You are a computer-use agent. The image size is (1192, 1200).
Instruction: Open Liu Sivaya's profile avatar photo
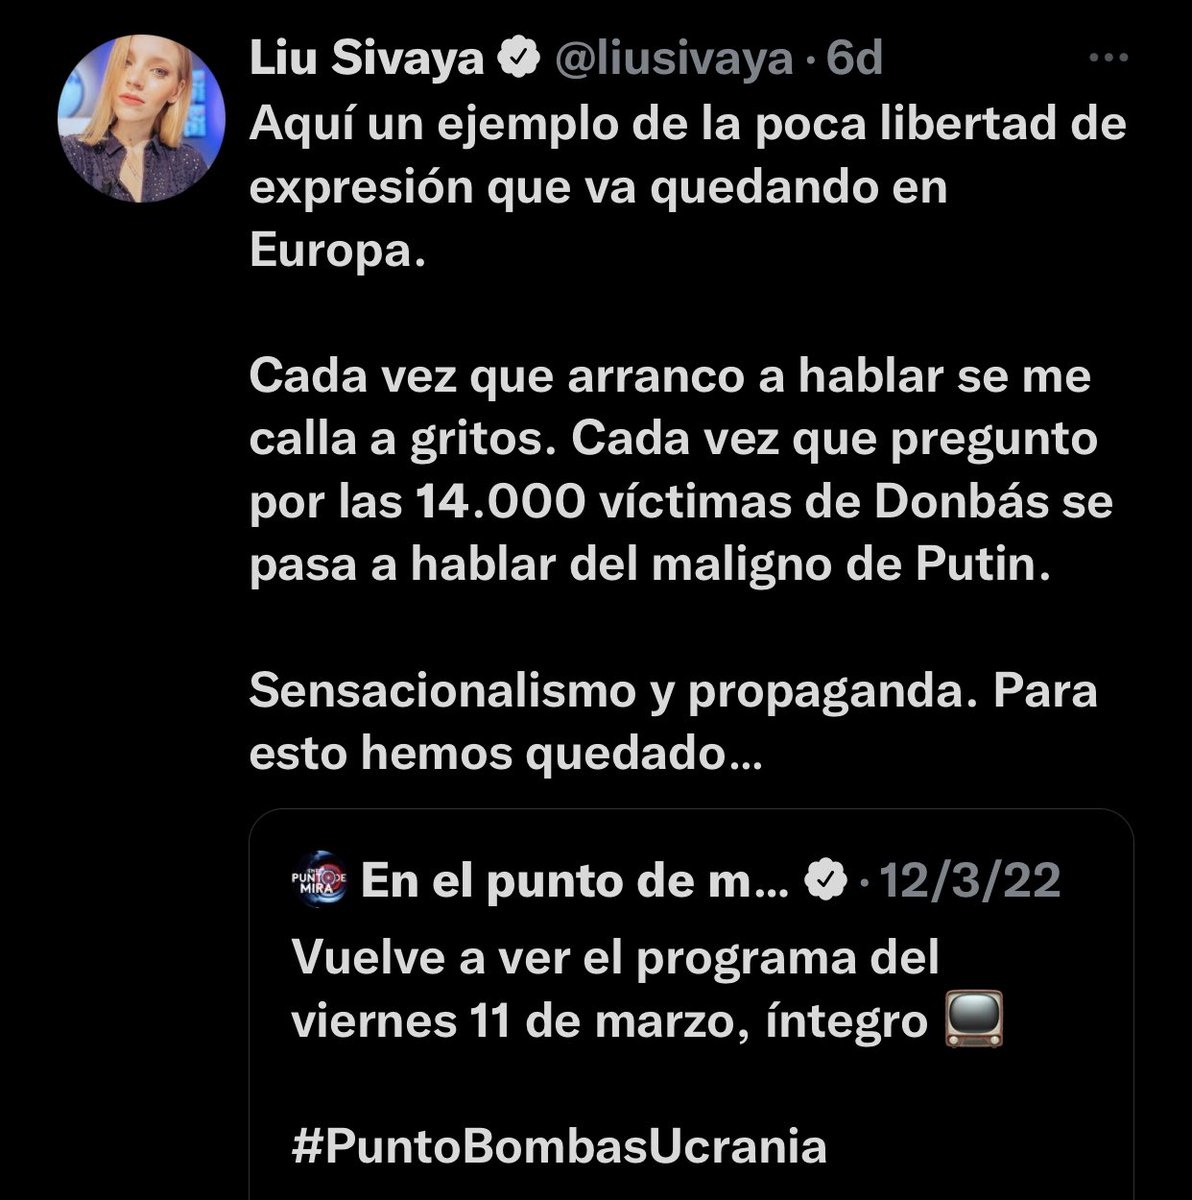point(141,119)
